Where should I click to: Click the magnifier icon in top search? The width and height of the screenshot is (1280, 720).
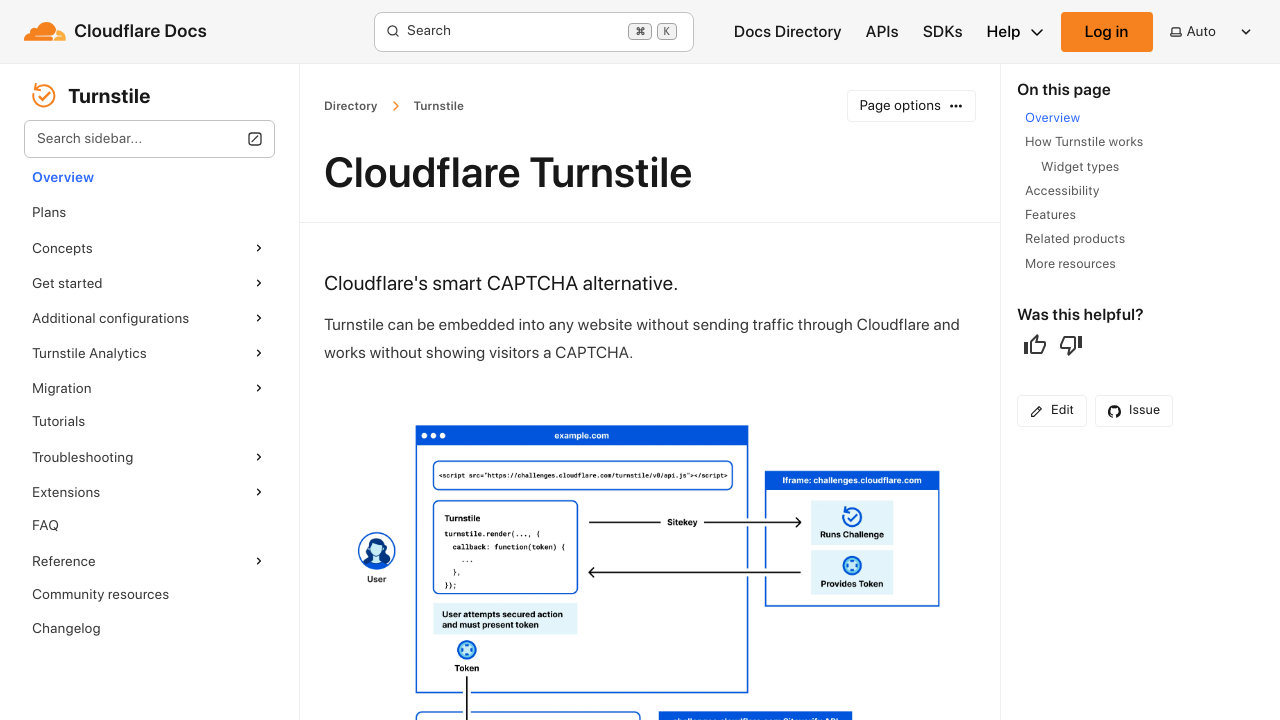(x=393, y=31)
